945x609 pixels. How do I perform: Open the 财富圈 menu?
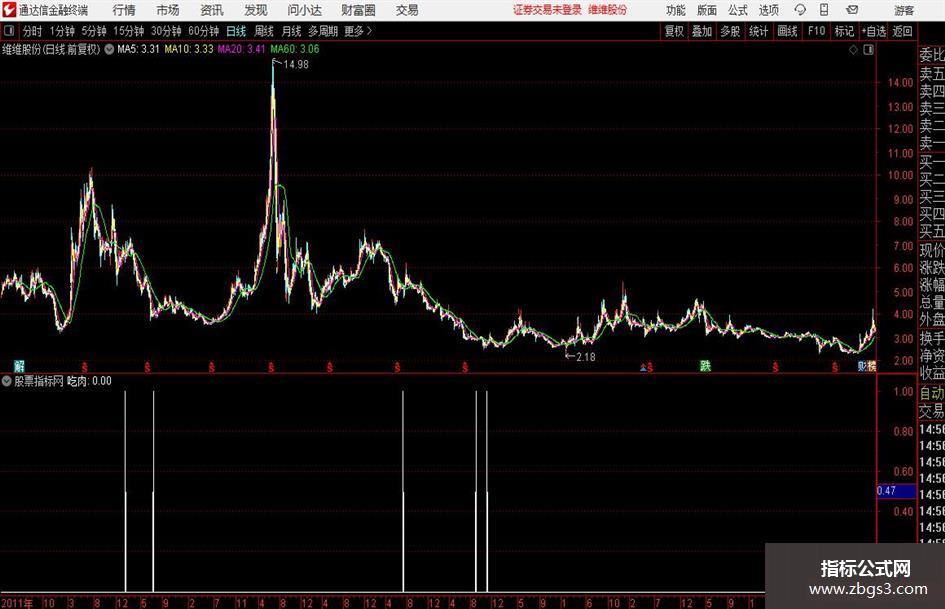click(358, 10)
